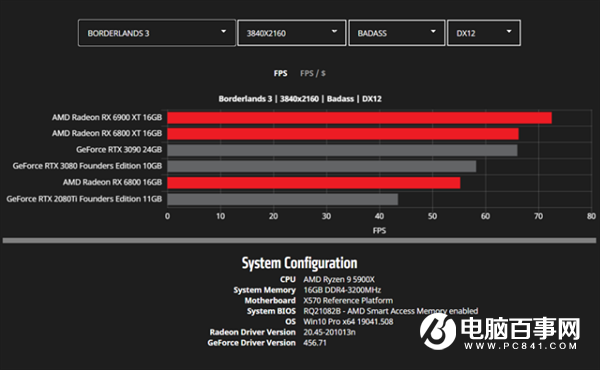Open the DX12 API dropdown
The width and height of the screenshot is (600, 370).
pyautogui.click(x=484, y=33)
